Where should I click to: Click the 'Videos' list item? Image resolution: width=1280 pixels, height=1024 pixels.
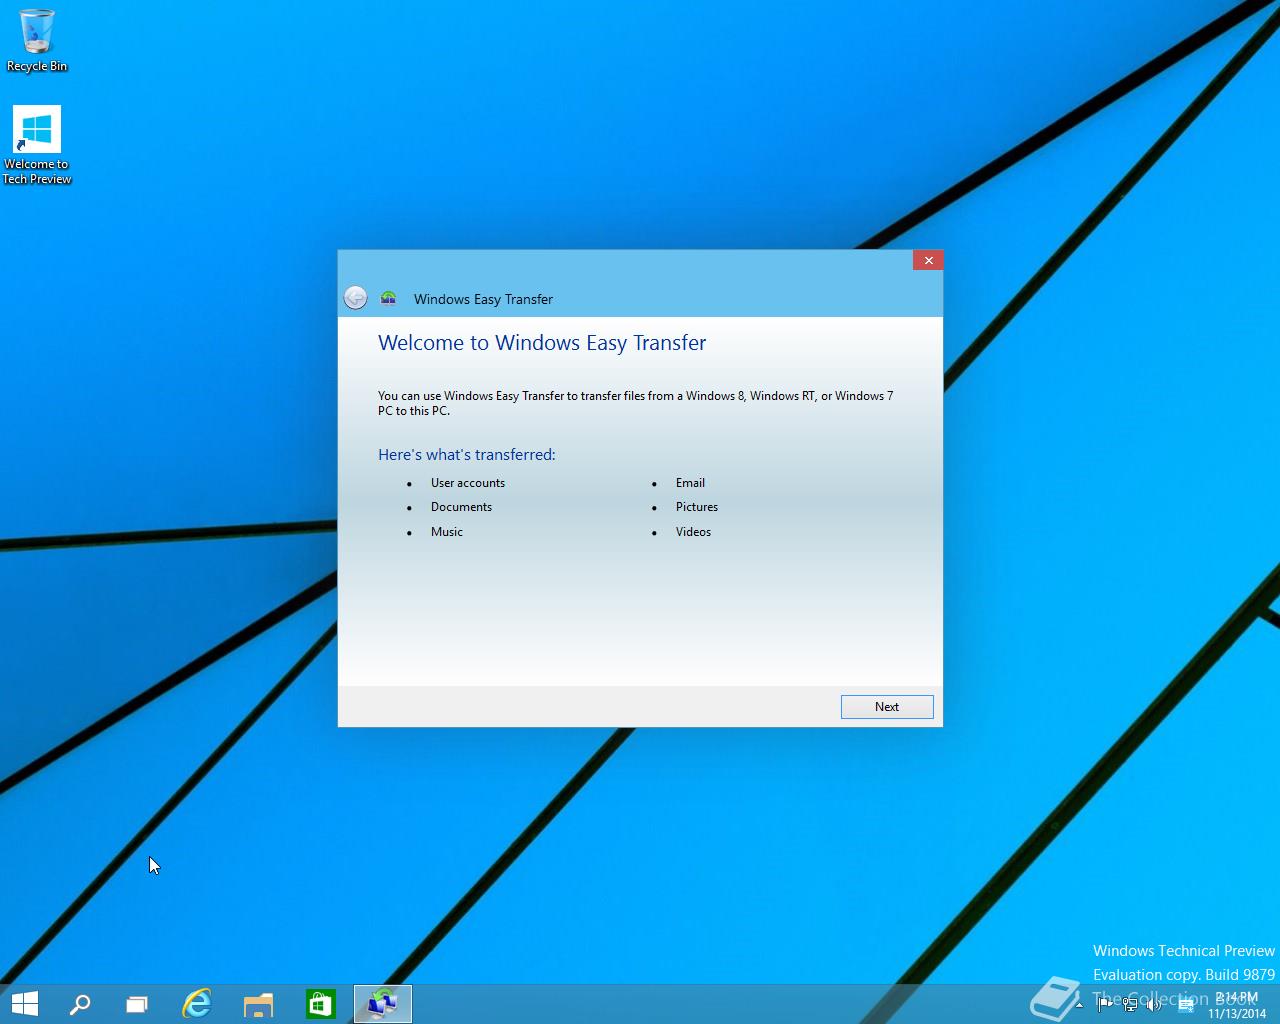click(x=693, y=532)
